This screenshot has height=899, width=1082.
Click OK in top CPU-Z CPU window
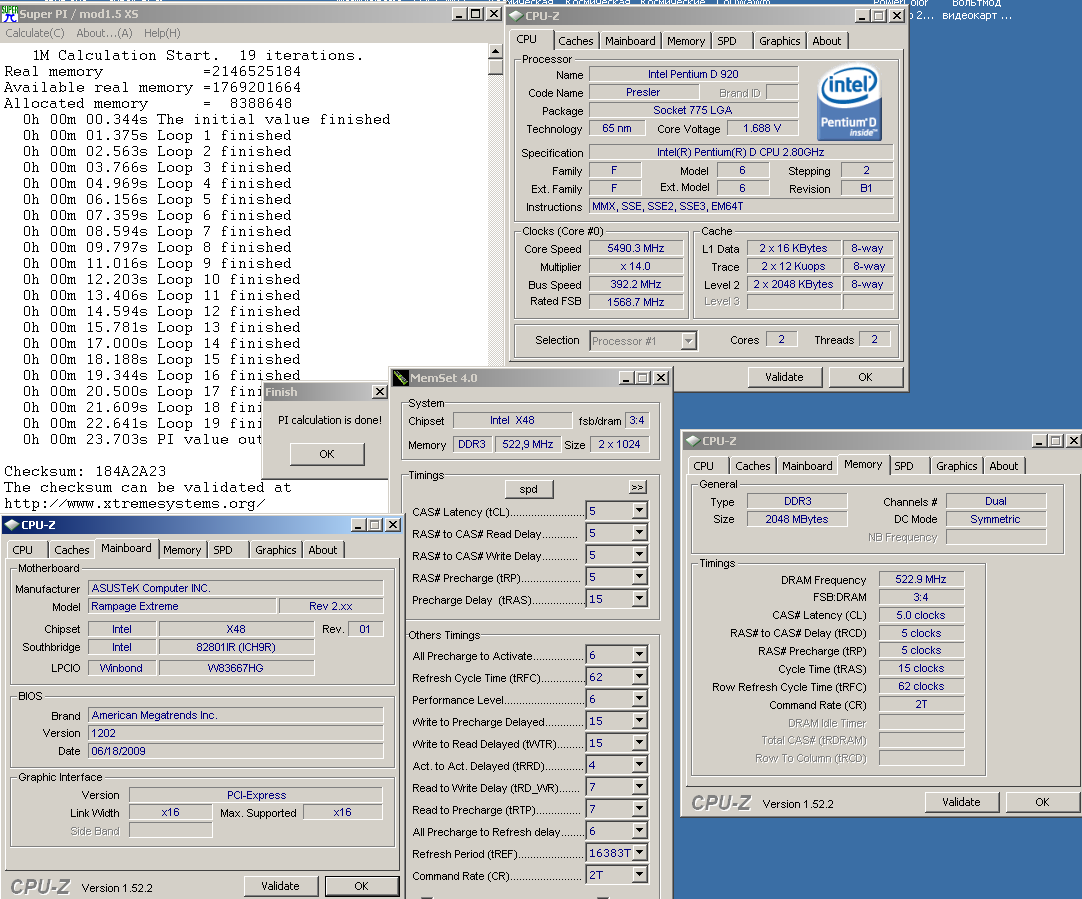(x=865, y=377)
